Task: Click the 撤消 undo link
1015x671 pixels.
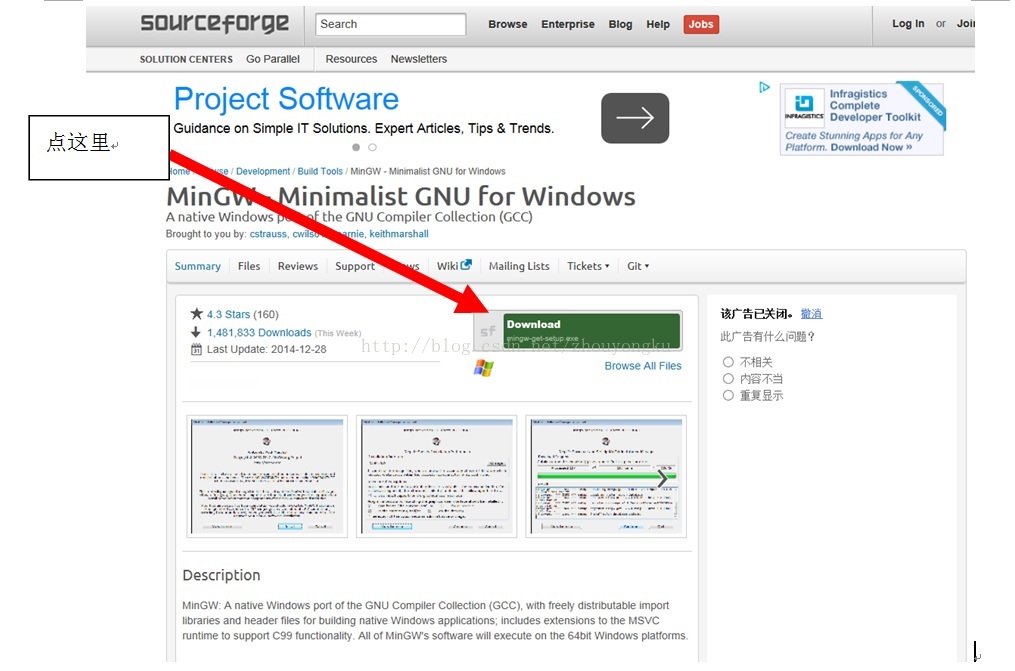Action: [811, 314]
